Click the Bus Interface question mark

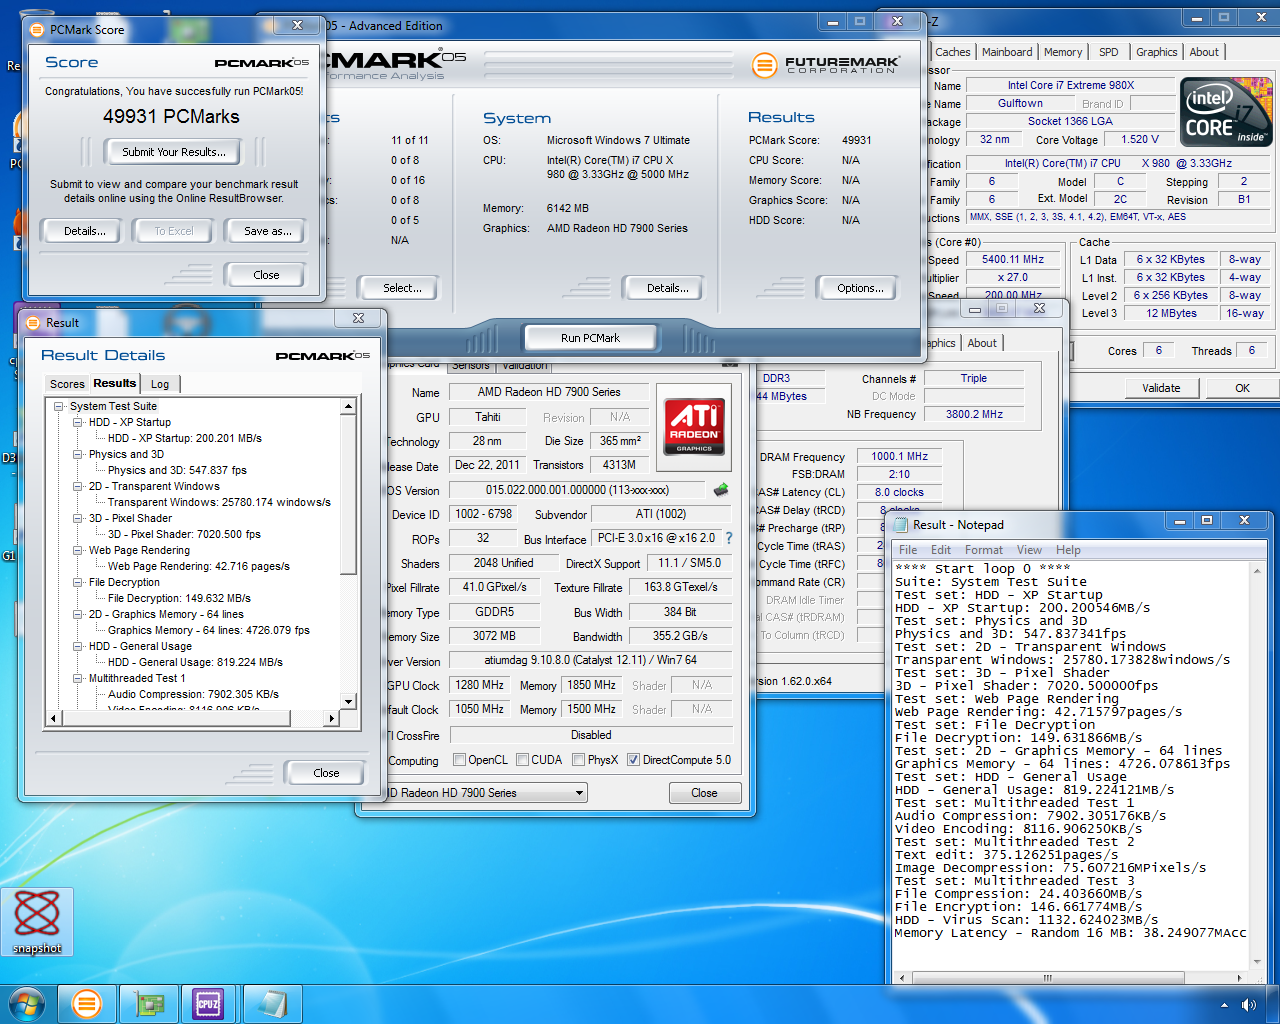click(x=729, y=538)
